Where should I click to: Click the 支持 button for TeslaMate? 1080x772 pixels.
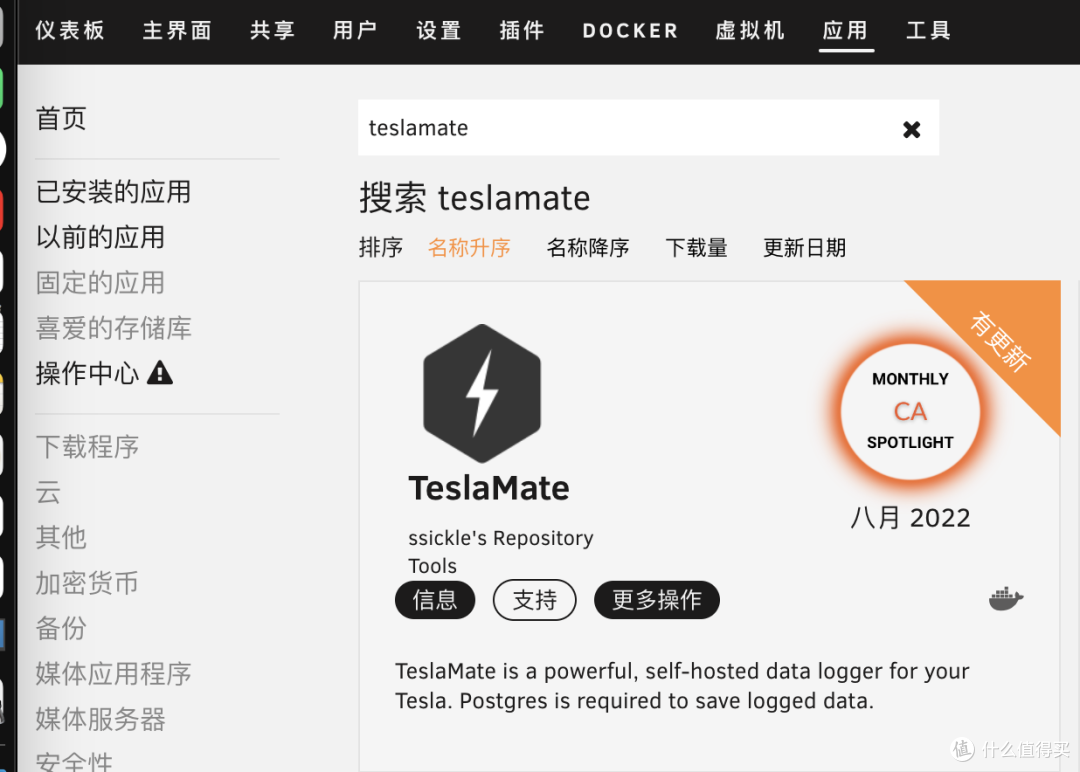coord(534,600)
